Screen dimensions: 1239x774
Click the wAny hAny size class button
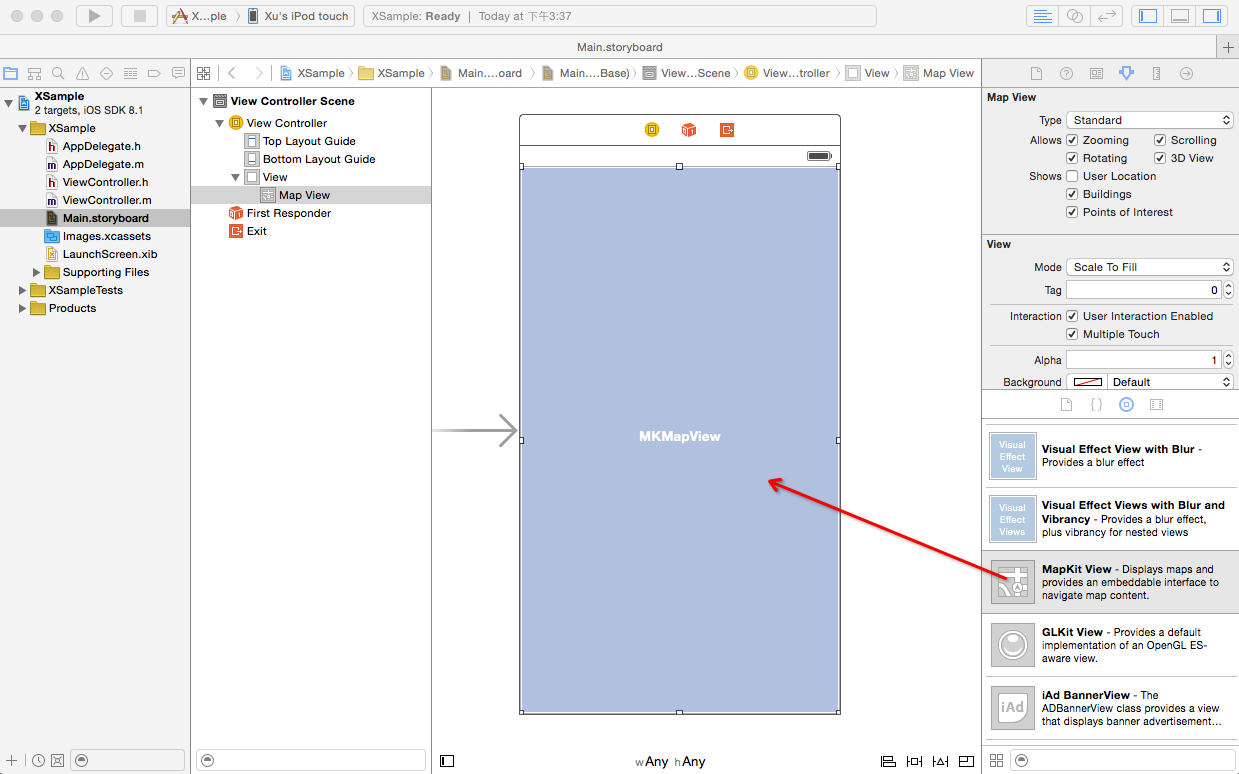tap(670, 761)
